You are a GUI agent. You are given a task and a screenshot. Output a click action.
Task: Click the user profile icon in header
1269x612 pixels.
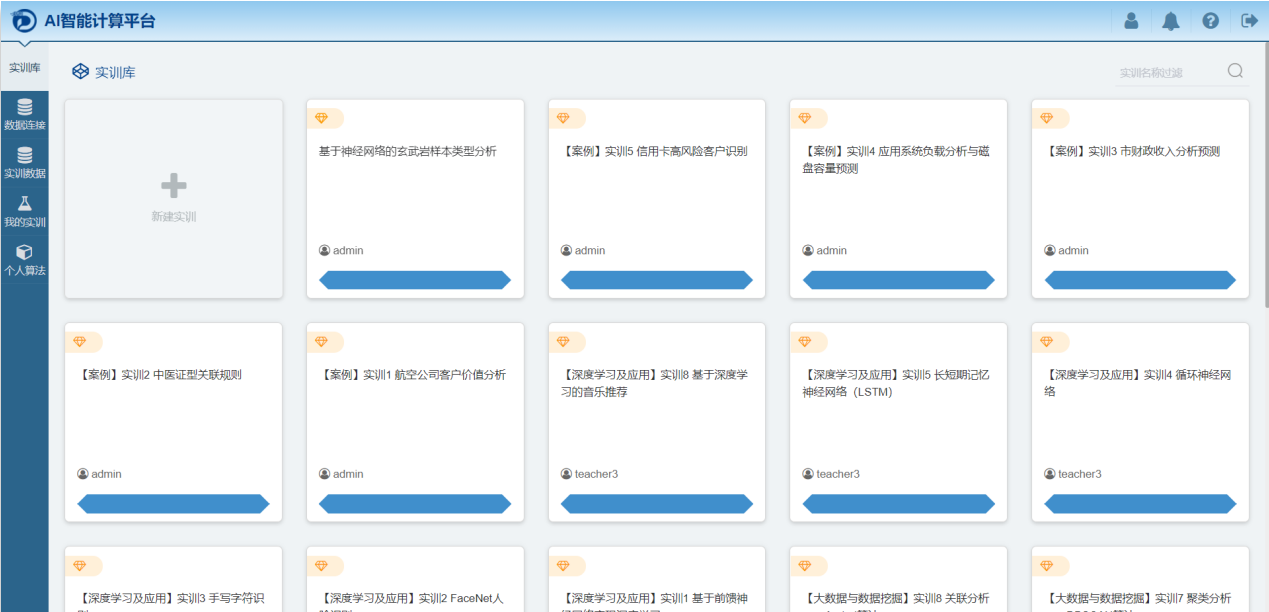tap(1131, 21)
